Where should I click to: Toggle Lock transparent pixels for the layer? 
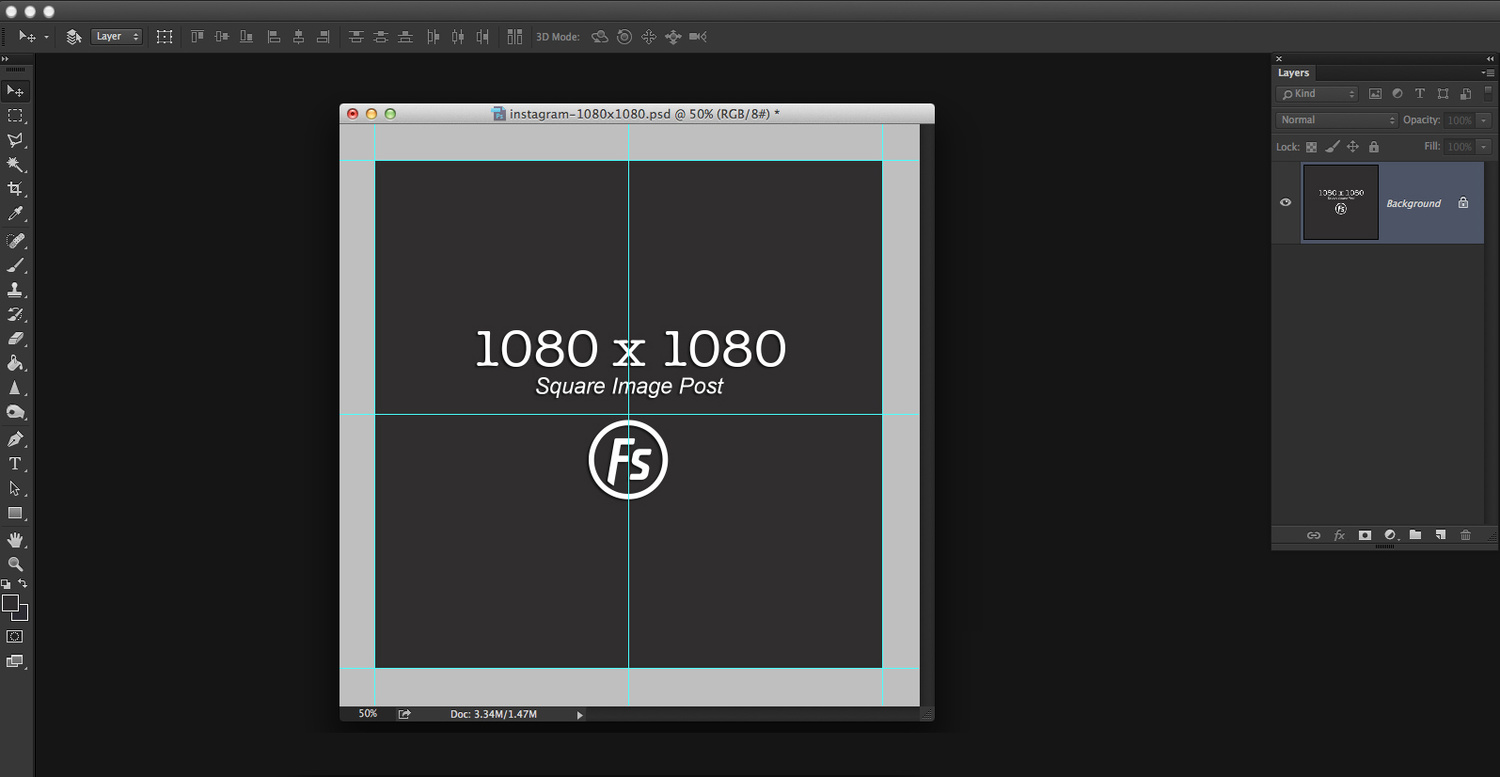tap(1311, 146)
